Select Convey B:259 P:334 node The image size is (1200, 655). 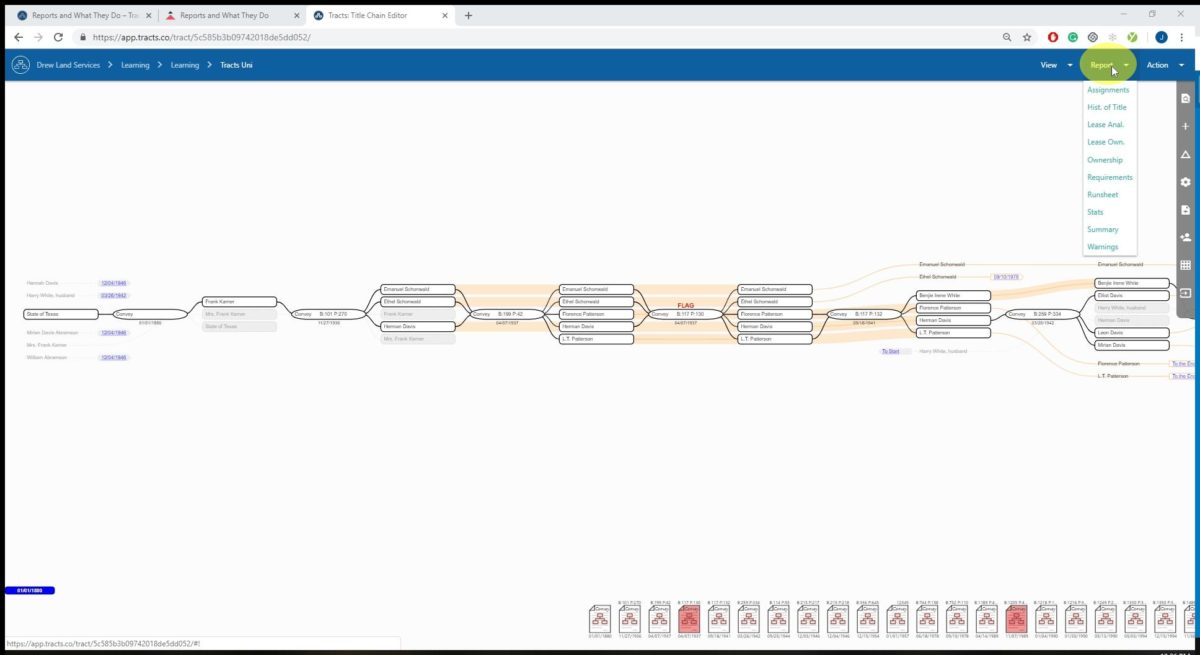coord(1043,314)
